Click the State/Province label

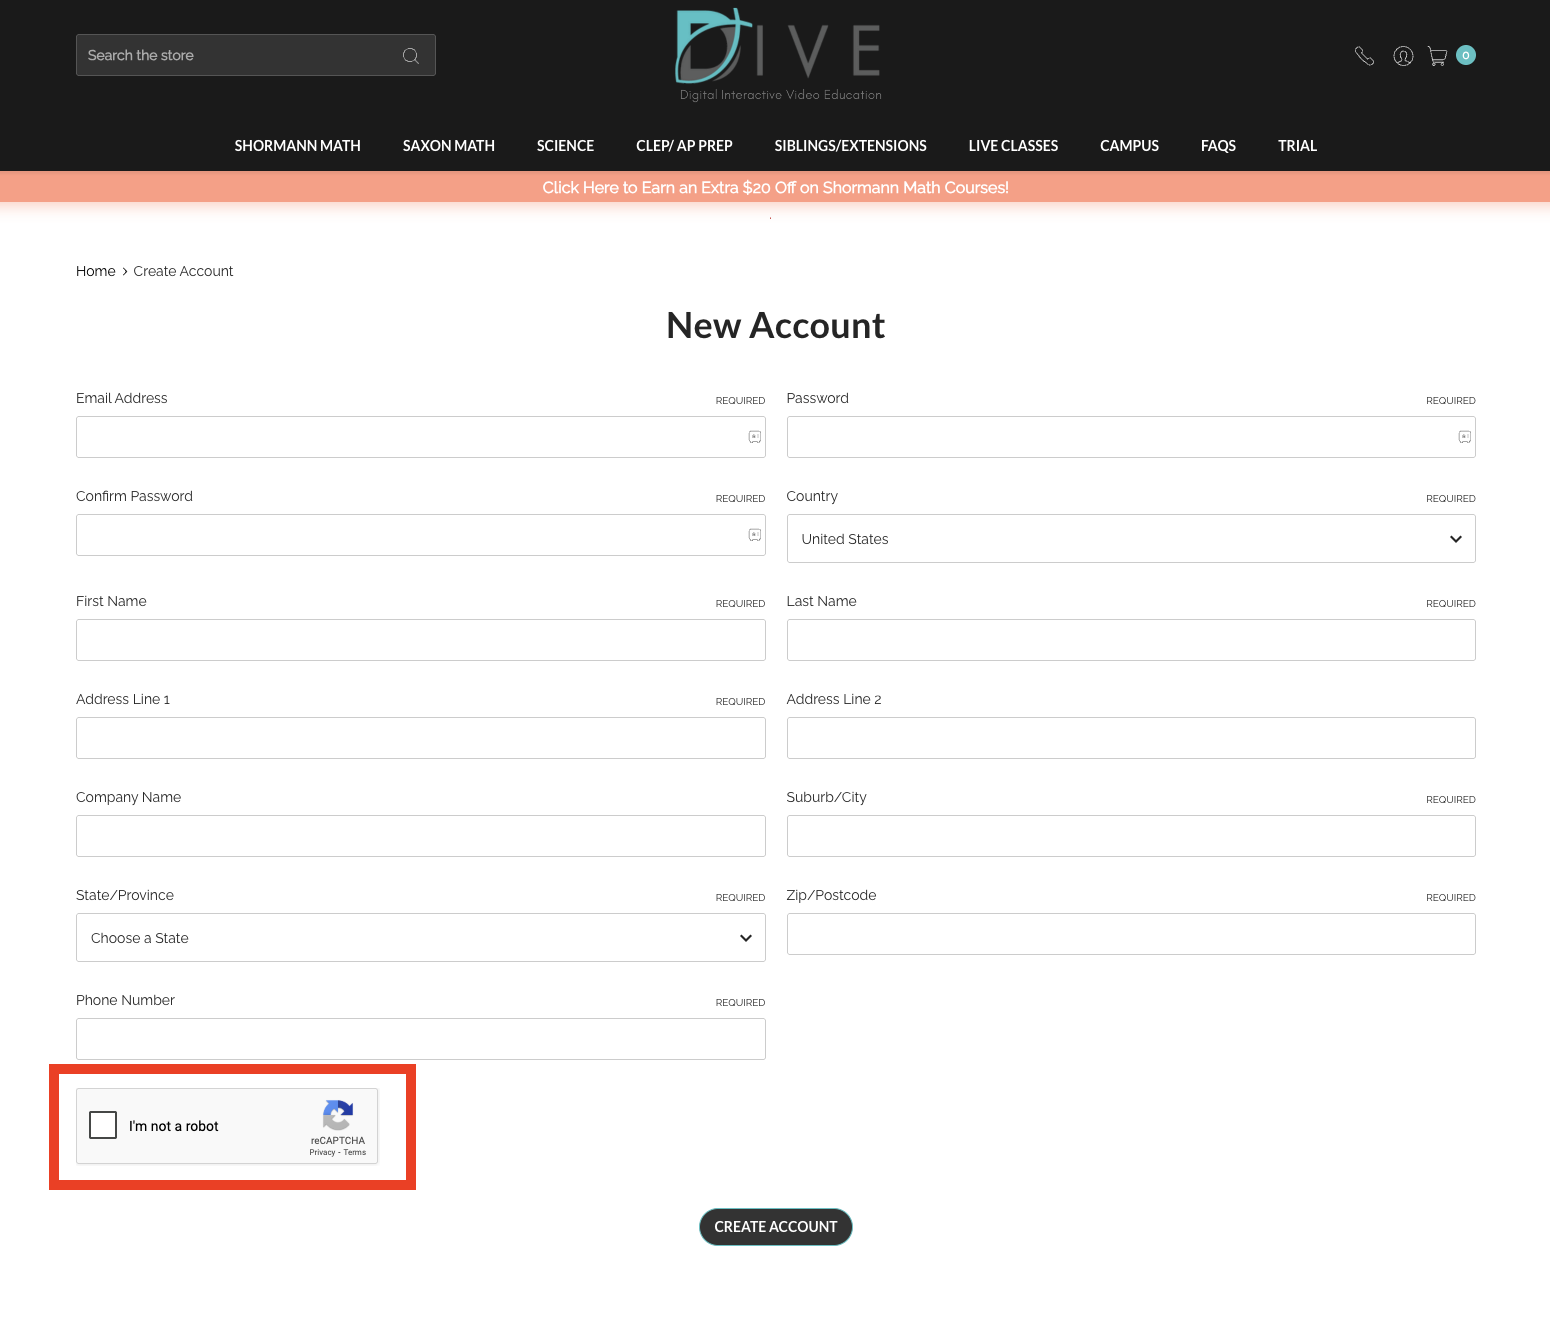(125, 895)
